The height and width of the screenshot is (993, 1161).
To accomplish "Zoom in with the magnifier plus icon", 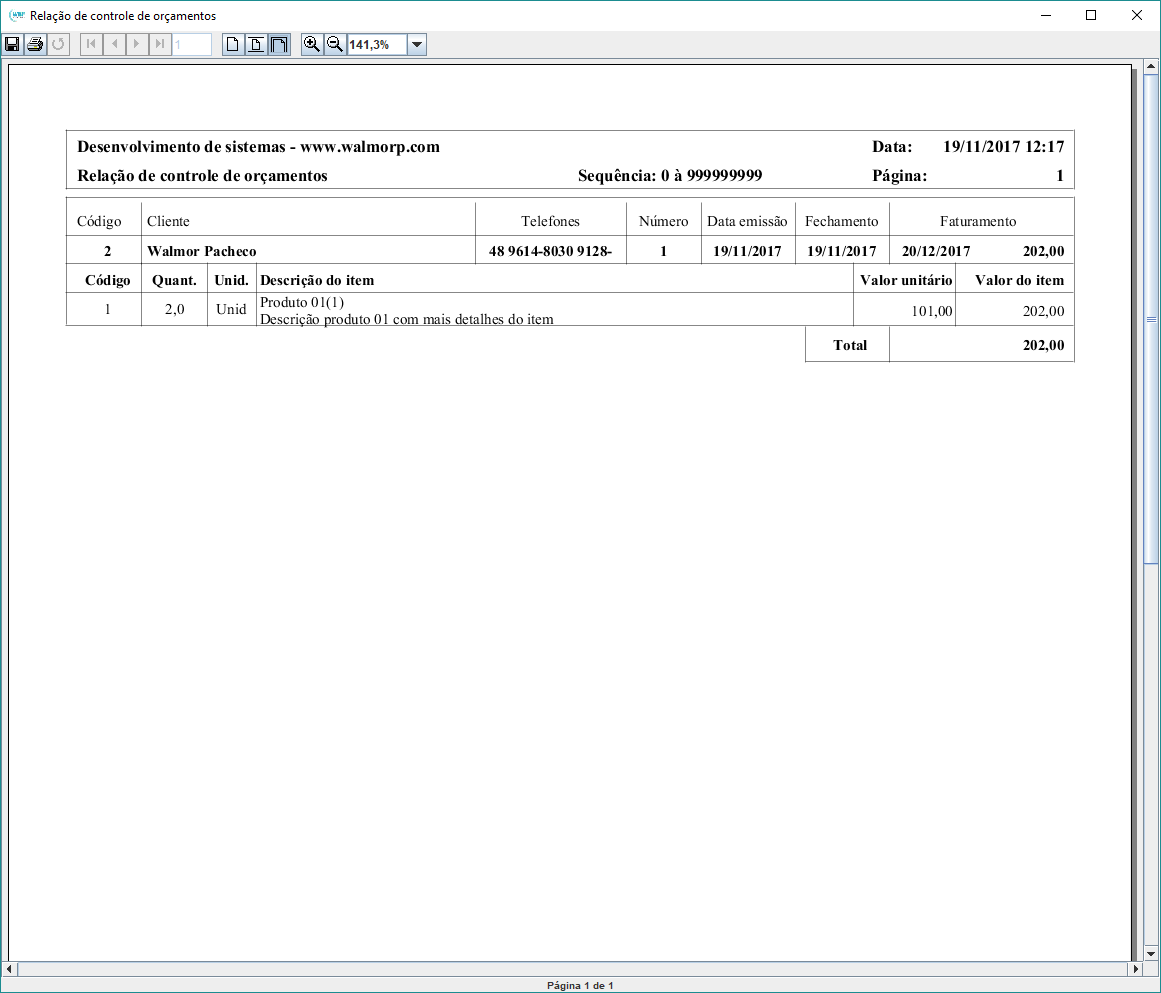I will click(312, 44).
